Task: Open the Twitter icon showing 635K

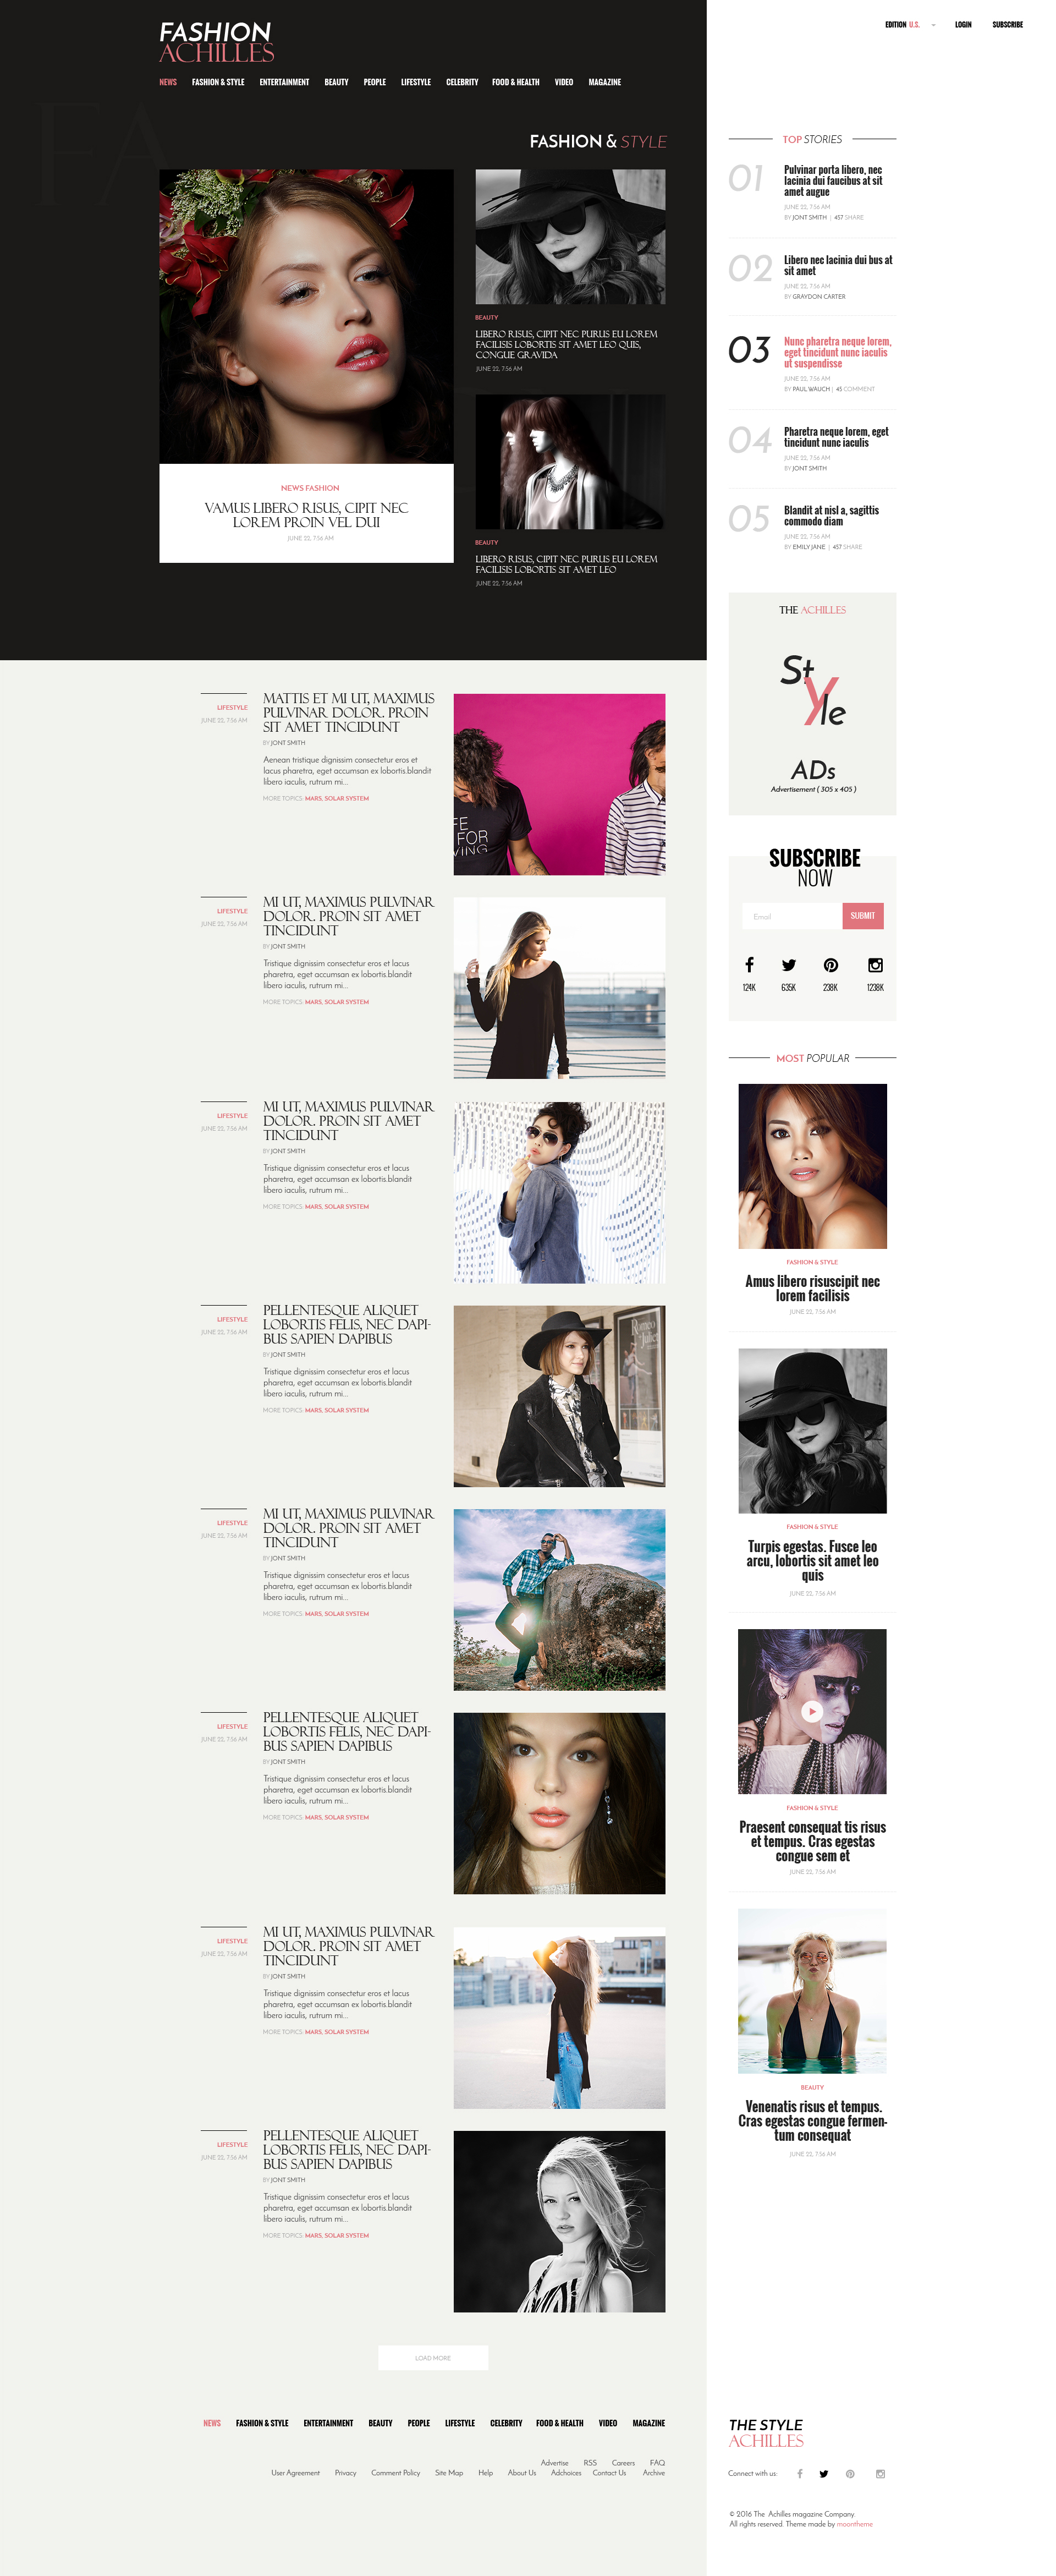Action: point(789,966)
